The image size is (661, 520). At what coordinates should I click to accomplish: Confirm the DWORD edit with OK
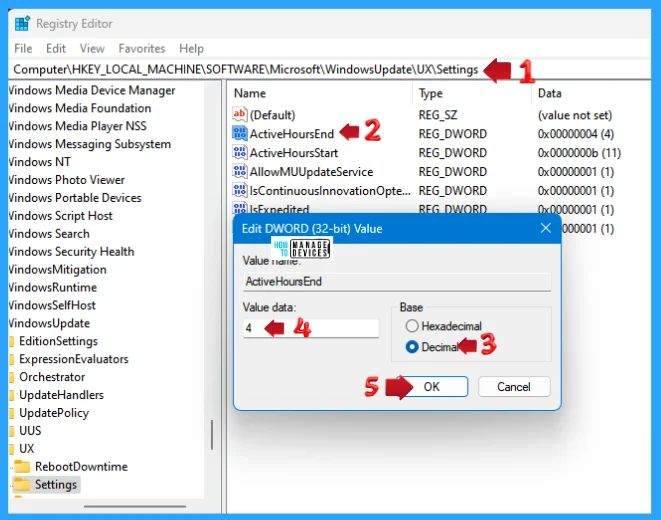tap(432, 386)
